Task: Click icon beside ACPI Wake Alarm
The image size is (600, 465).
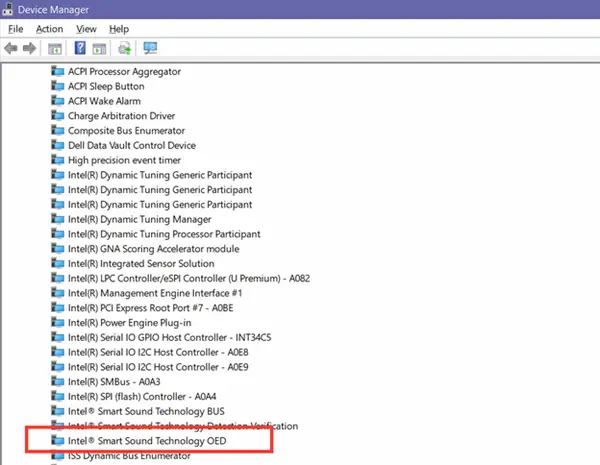Action: tap(58, 101)
